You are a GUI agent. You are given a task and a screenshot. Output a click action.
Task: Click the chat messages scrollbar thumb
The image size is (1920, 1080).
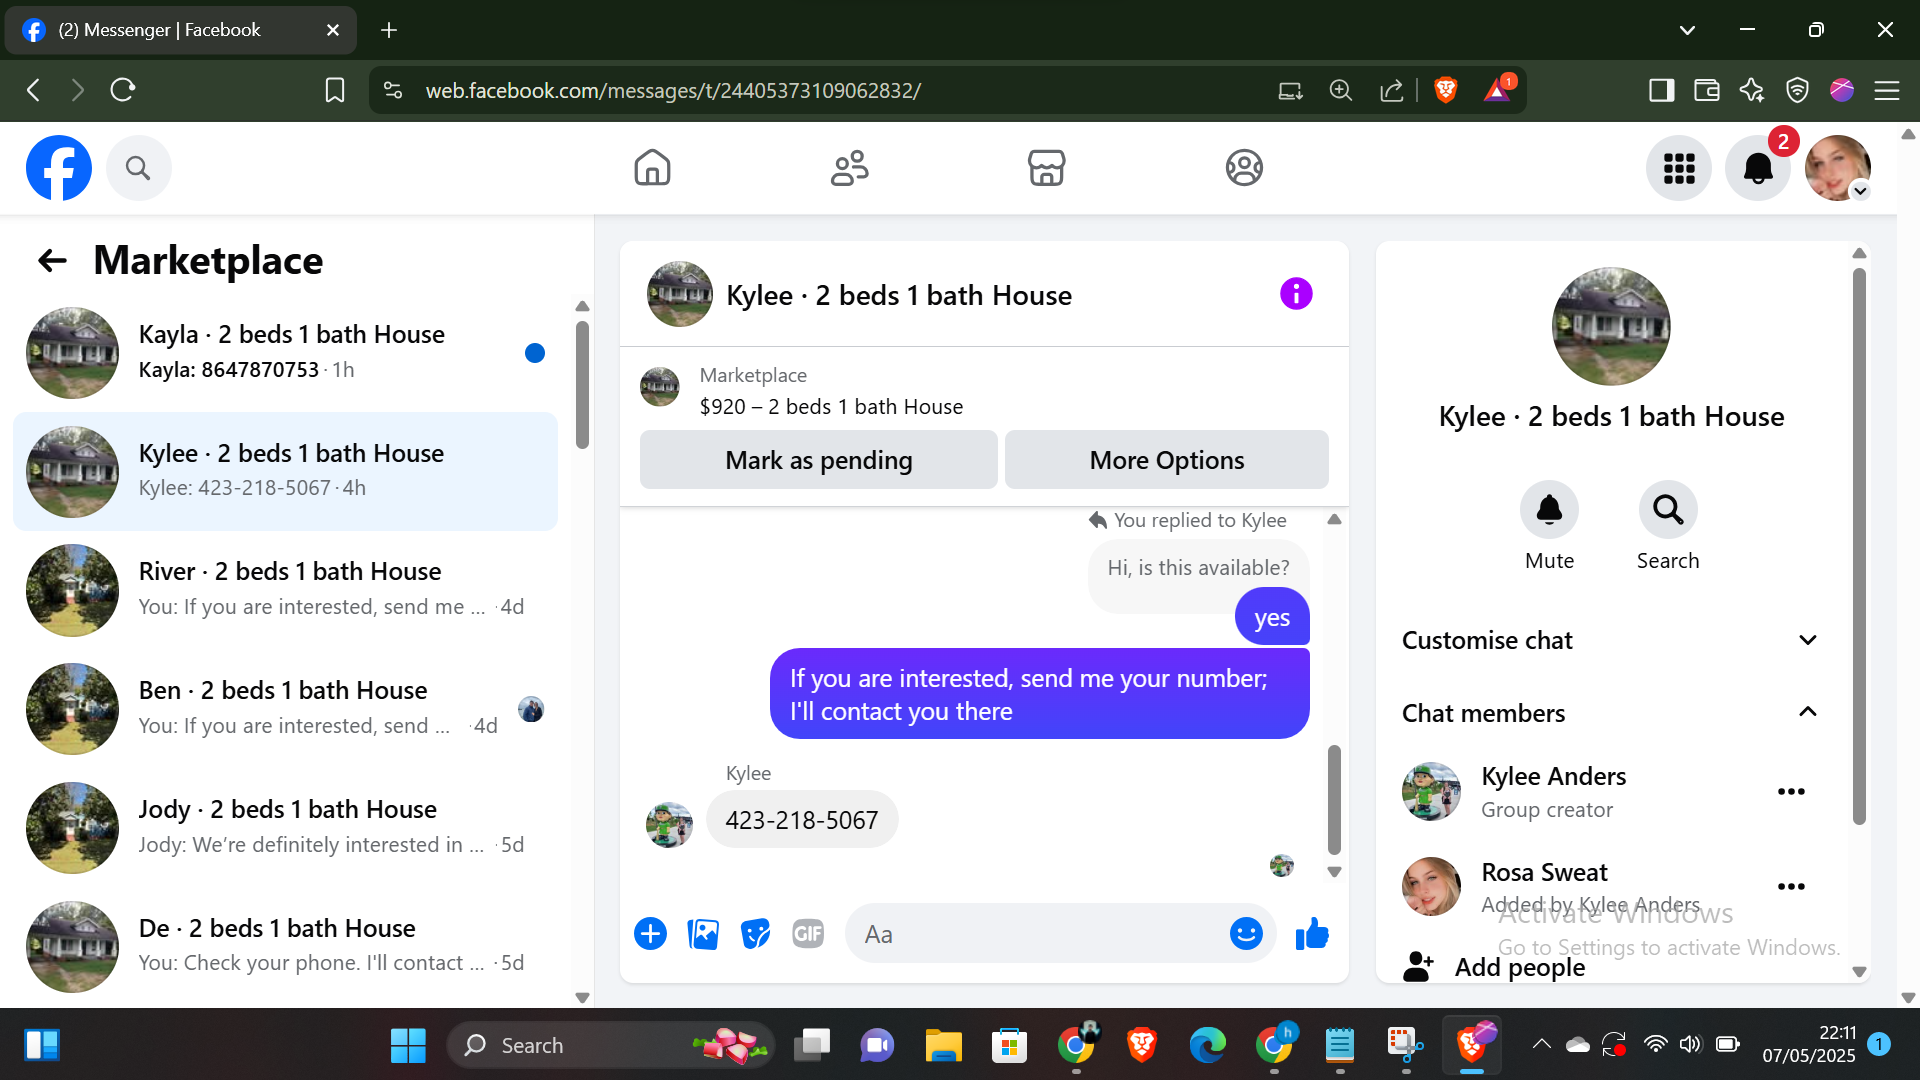point(1334,798)
